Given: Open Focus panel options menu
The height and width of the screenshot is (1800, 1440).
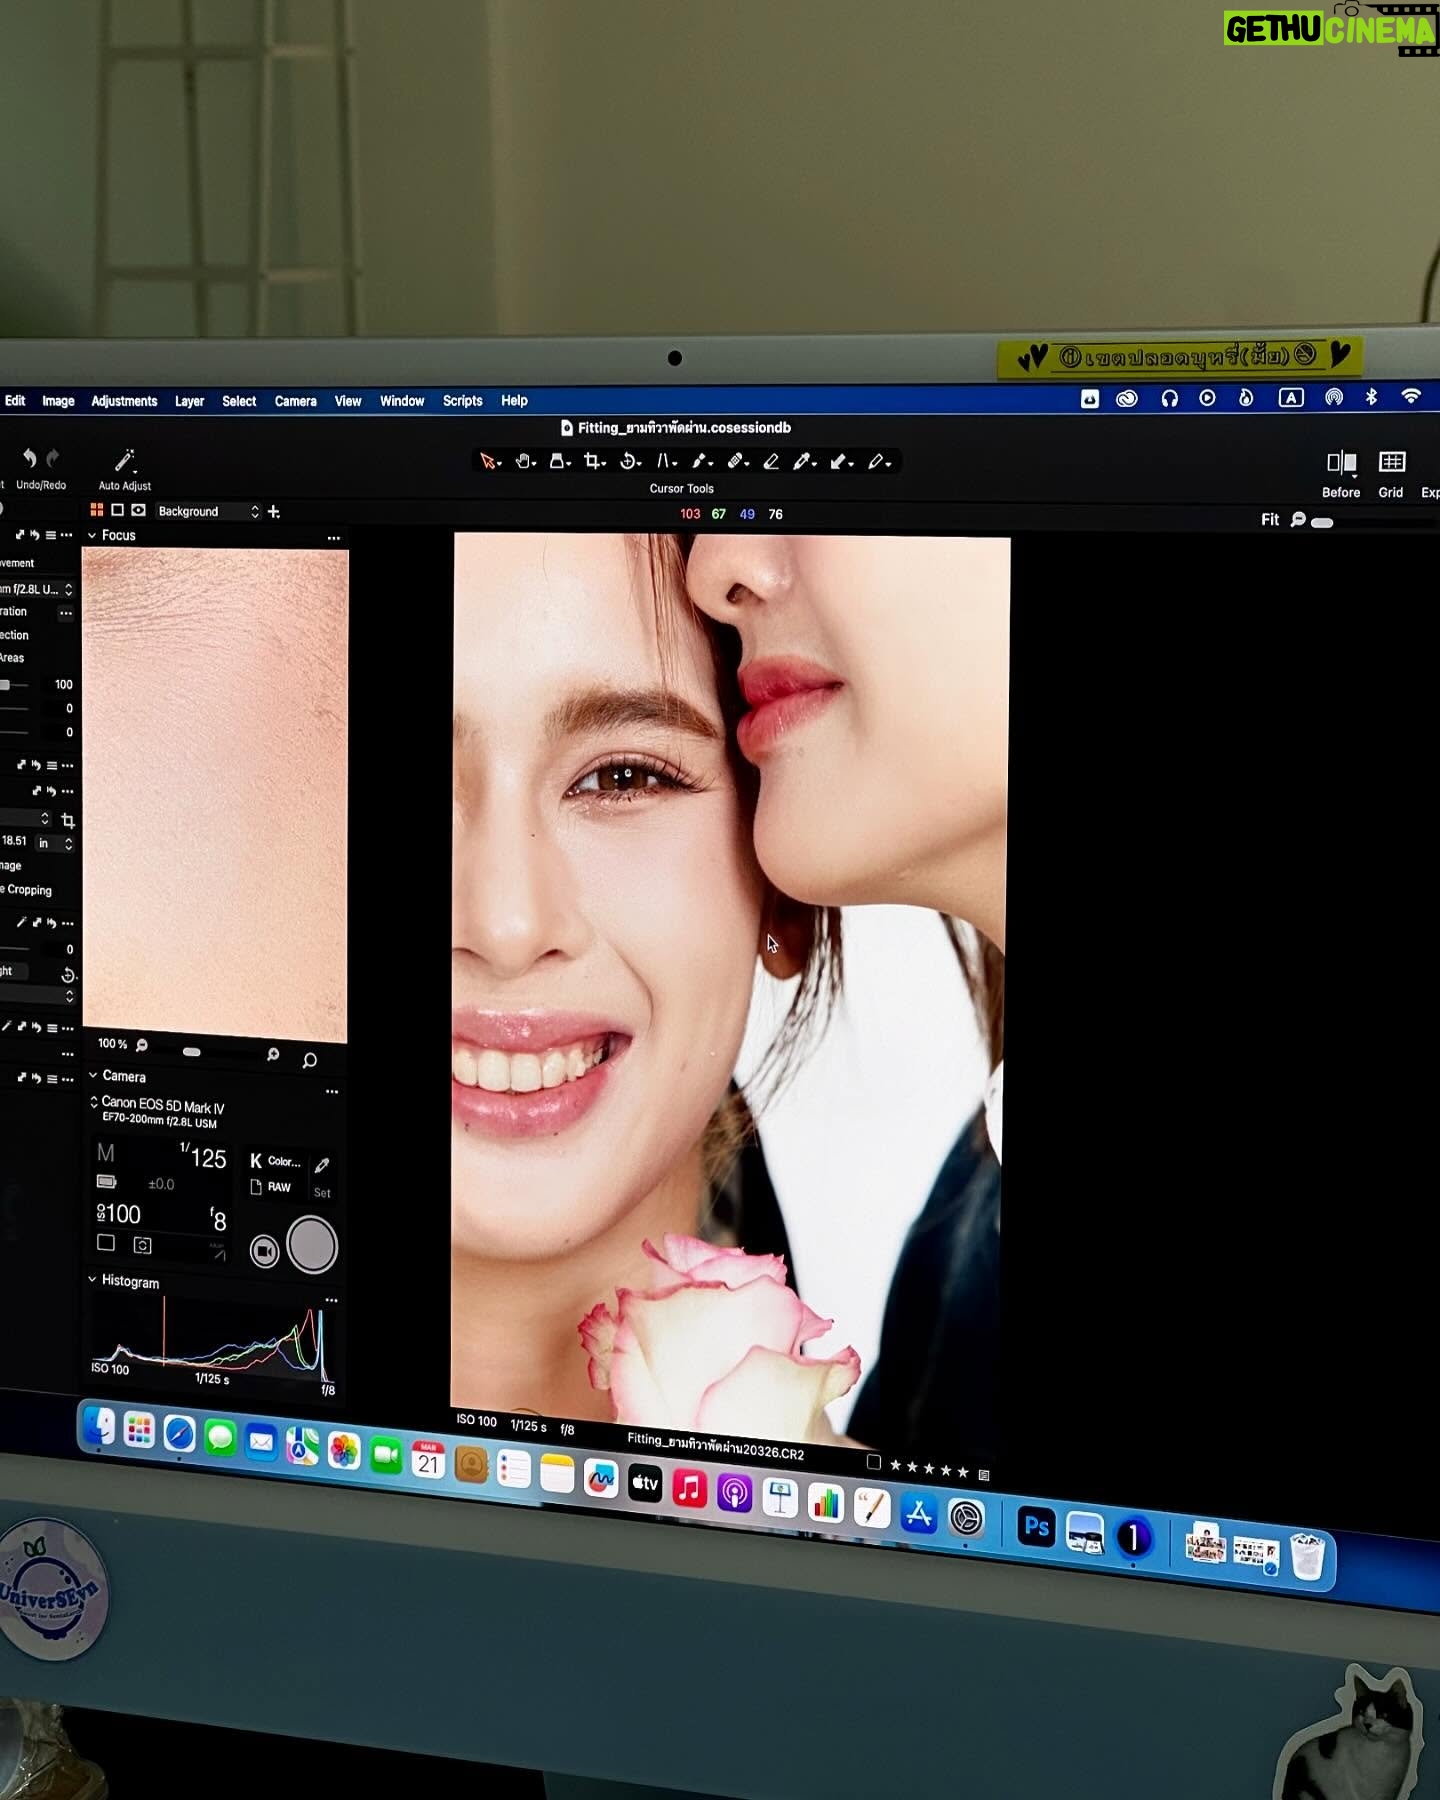Looking at the screenshot, I should point(334,538).
